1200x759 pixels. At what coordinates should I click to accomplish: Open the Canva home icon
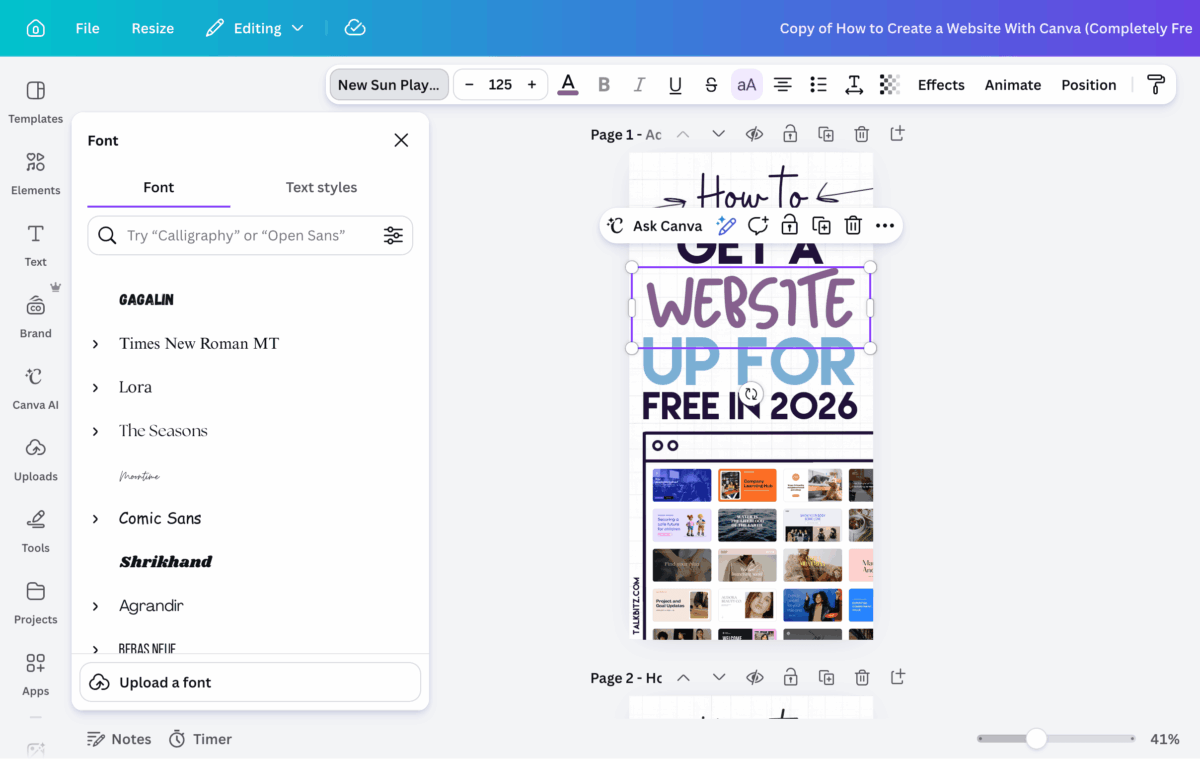35,28
